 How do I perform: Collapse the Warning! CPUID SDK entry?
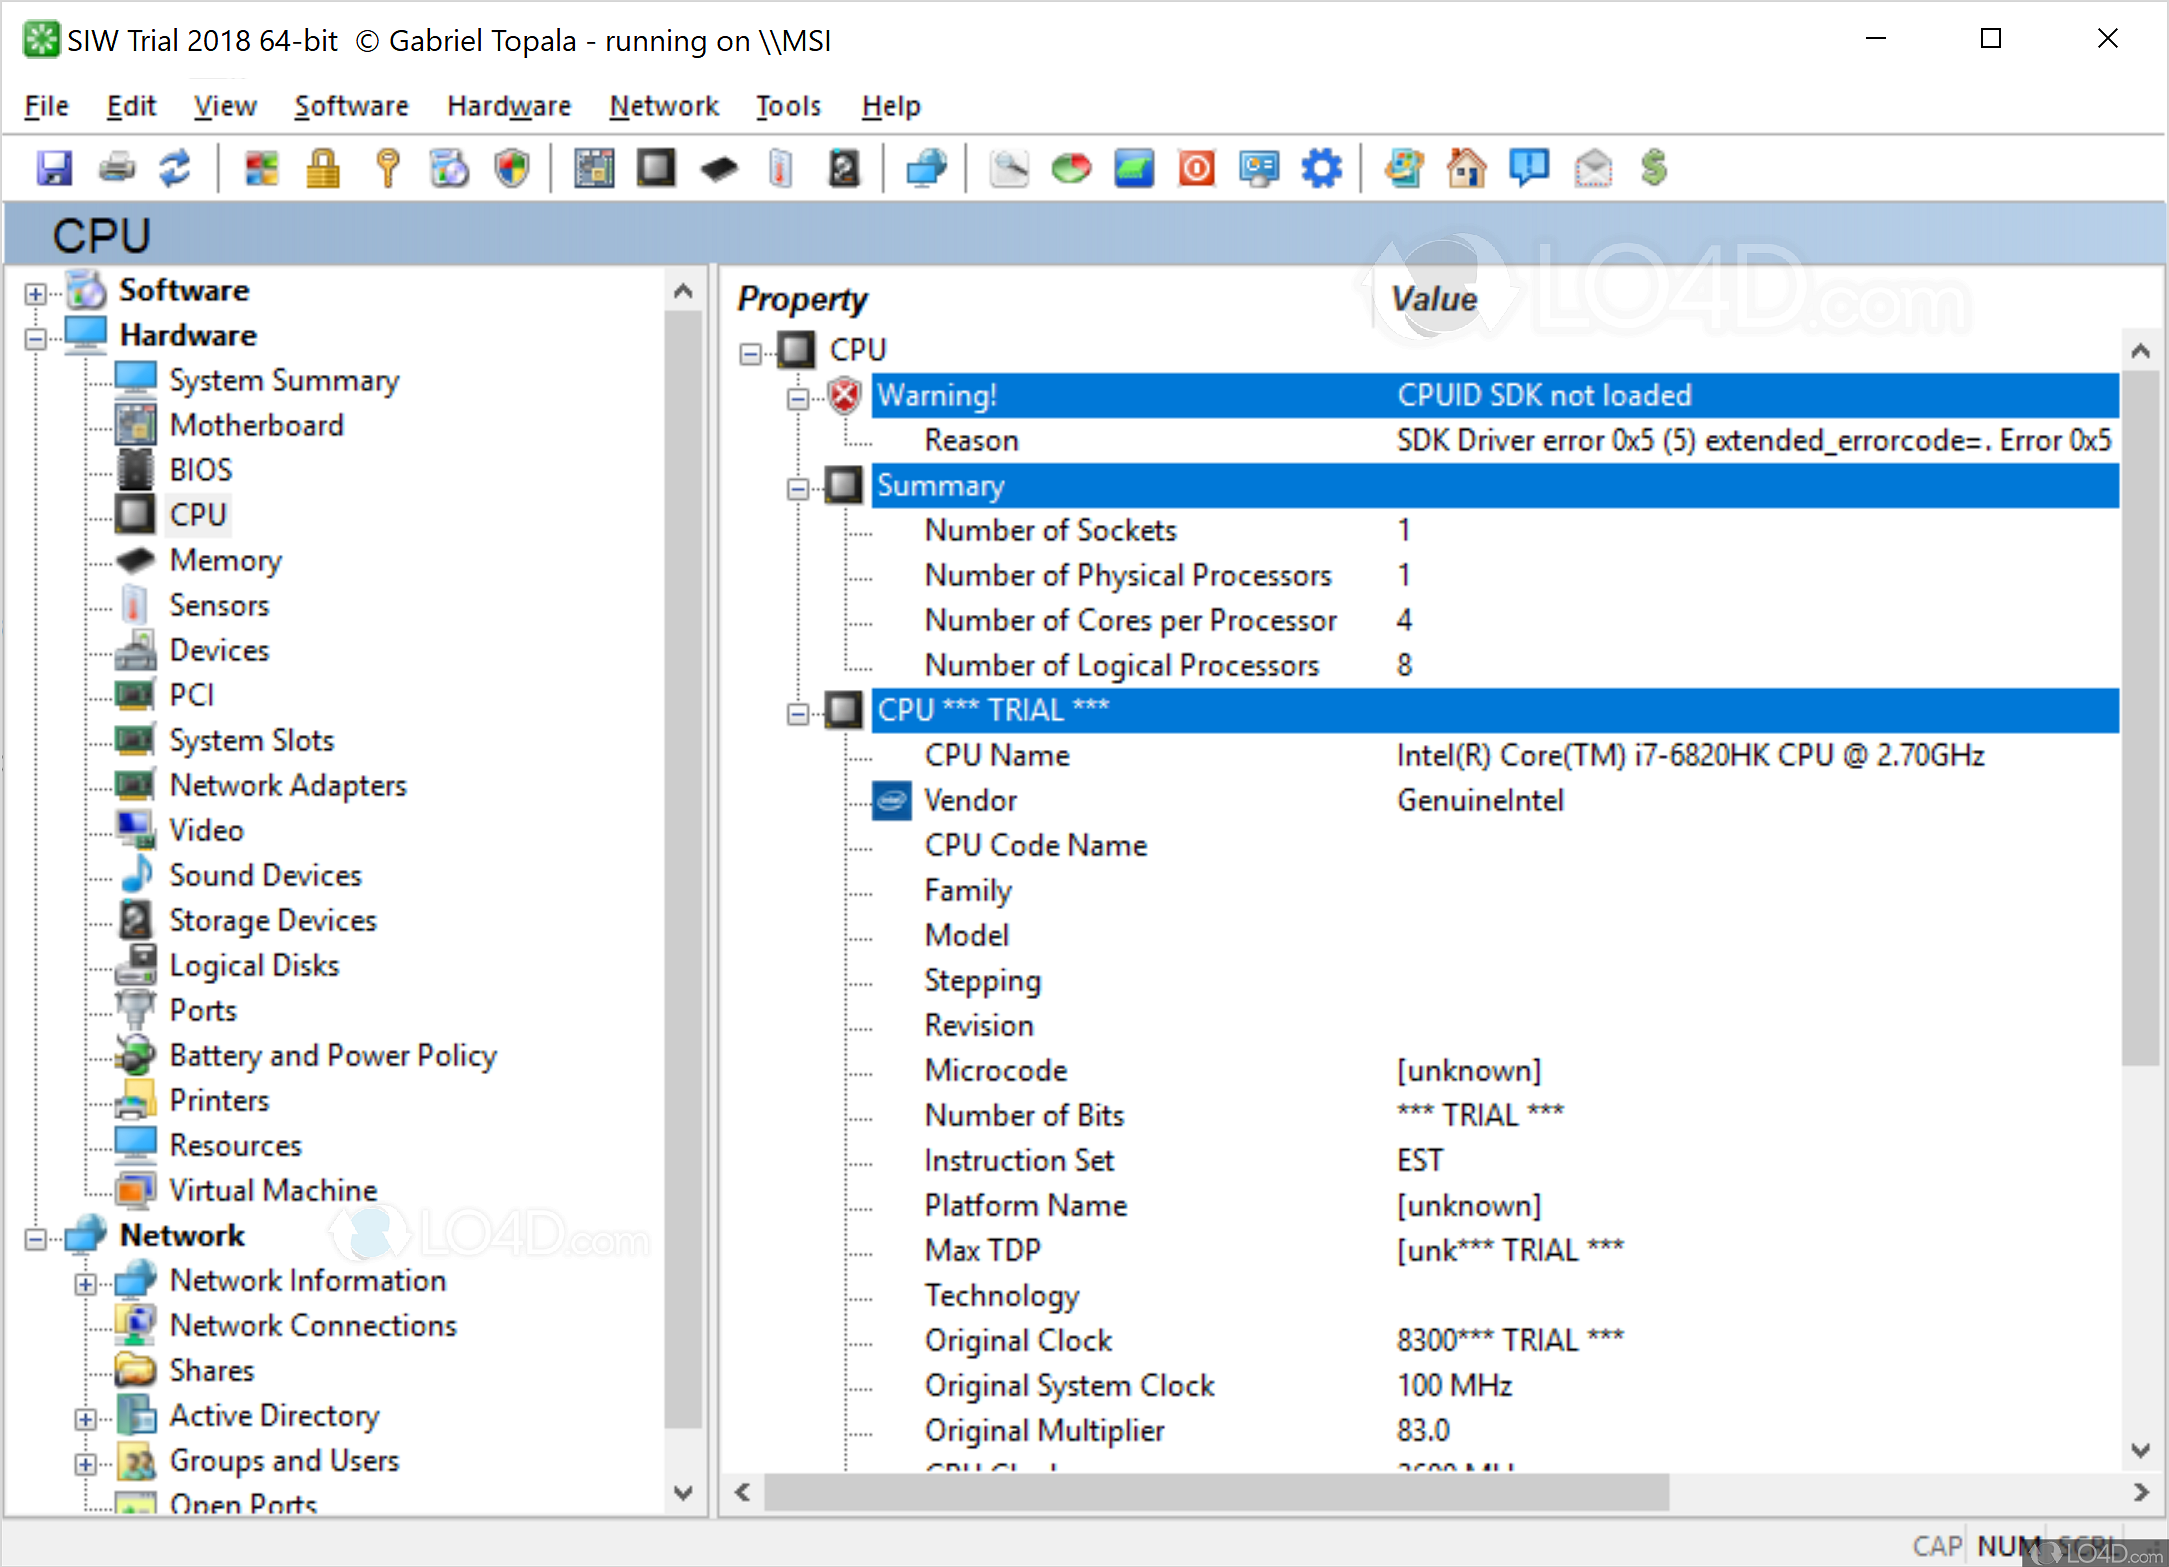tap(799, 397)
